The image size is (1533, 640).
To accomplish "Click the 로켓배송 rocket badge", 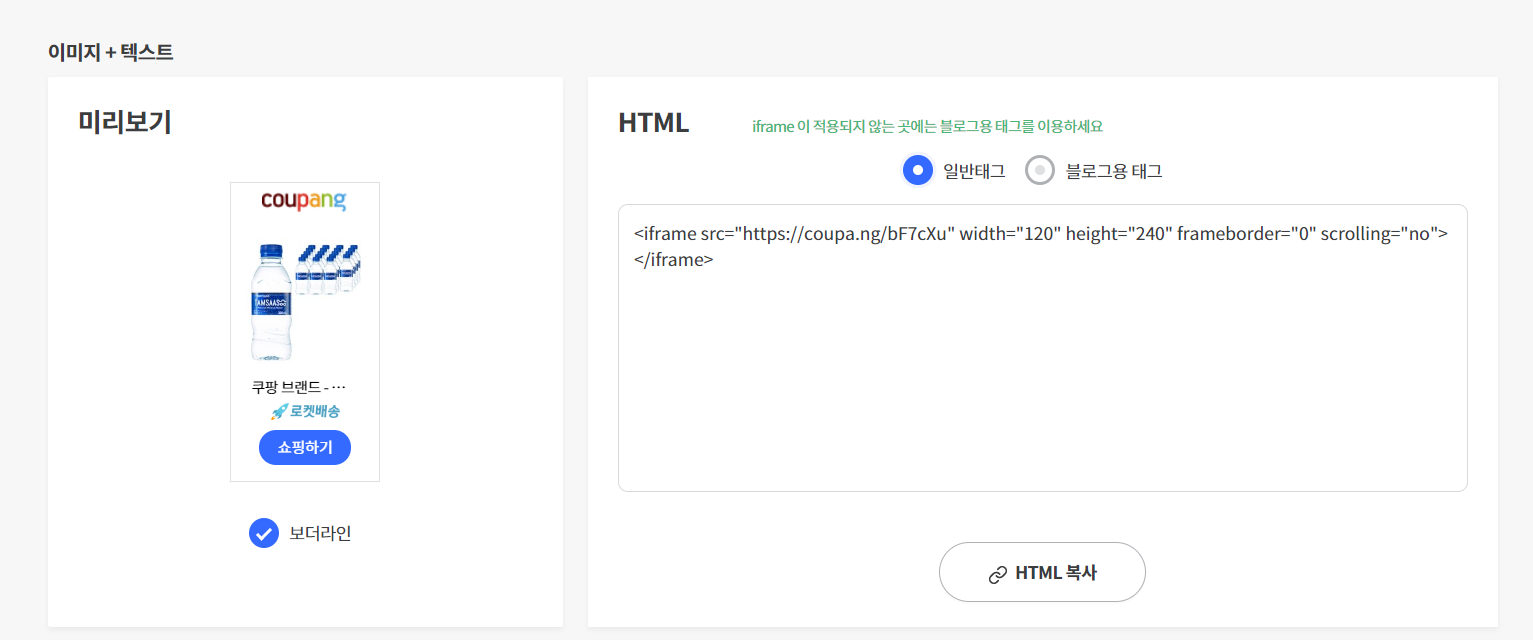I will click(x=305, y=411).
